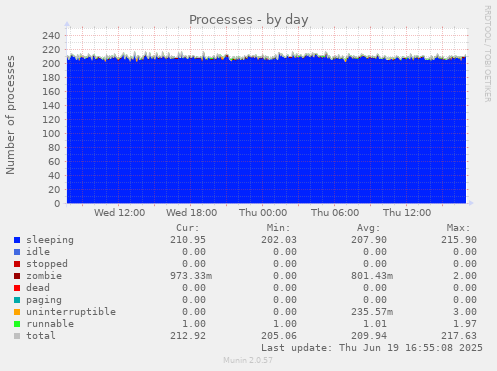The image size is (497, 371).
Task: Click the 0 y-axis tick label
Action: tap(57, 204)
